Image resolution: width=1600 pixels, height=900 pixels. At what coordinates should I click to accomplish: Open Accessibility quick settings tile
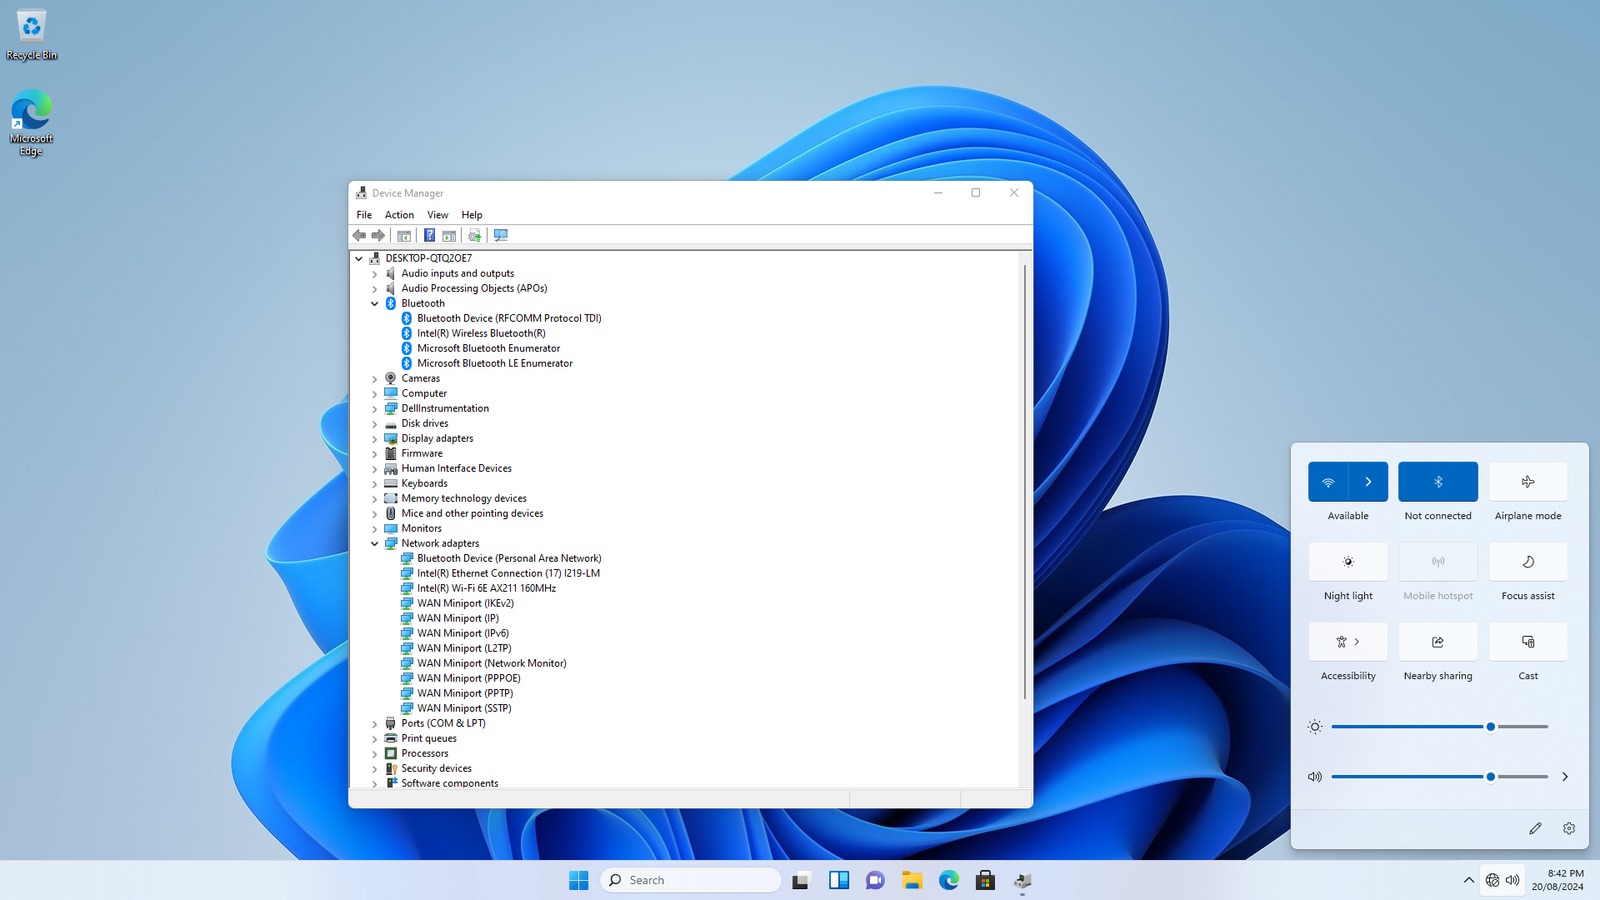click(1348, 642)
